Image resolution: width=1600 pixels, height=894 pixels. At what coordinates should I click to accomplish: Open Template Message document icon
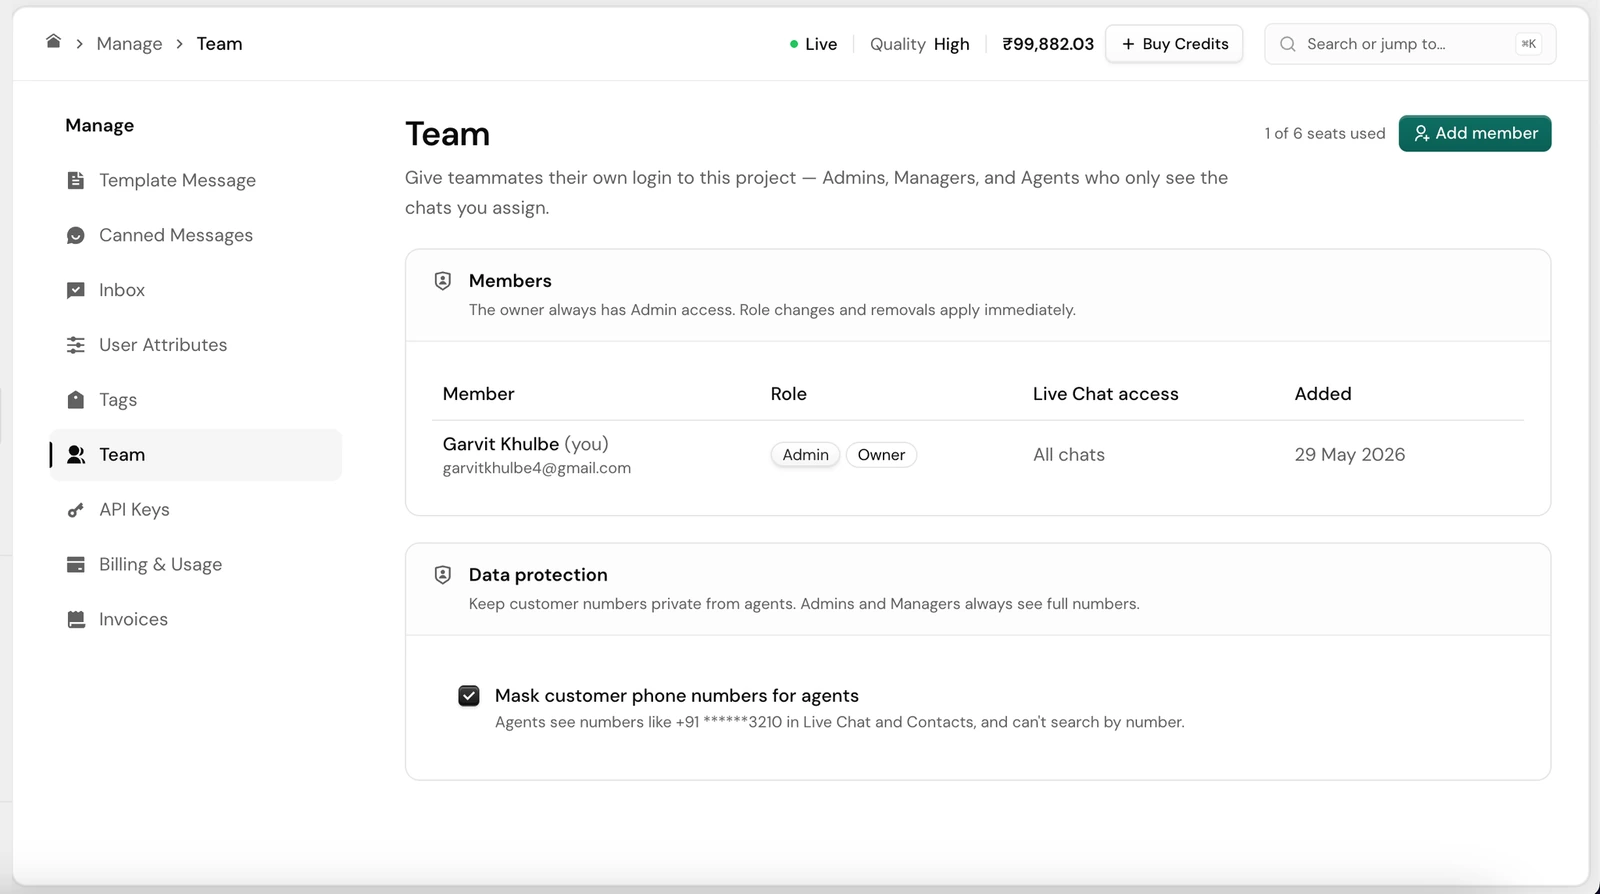pos(76,180)
